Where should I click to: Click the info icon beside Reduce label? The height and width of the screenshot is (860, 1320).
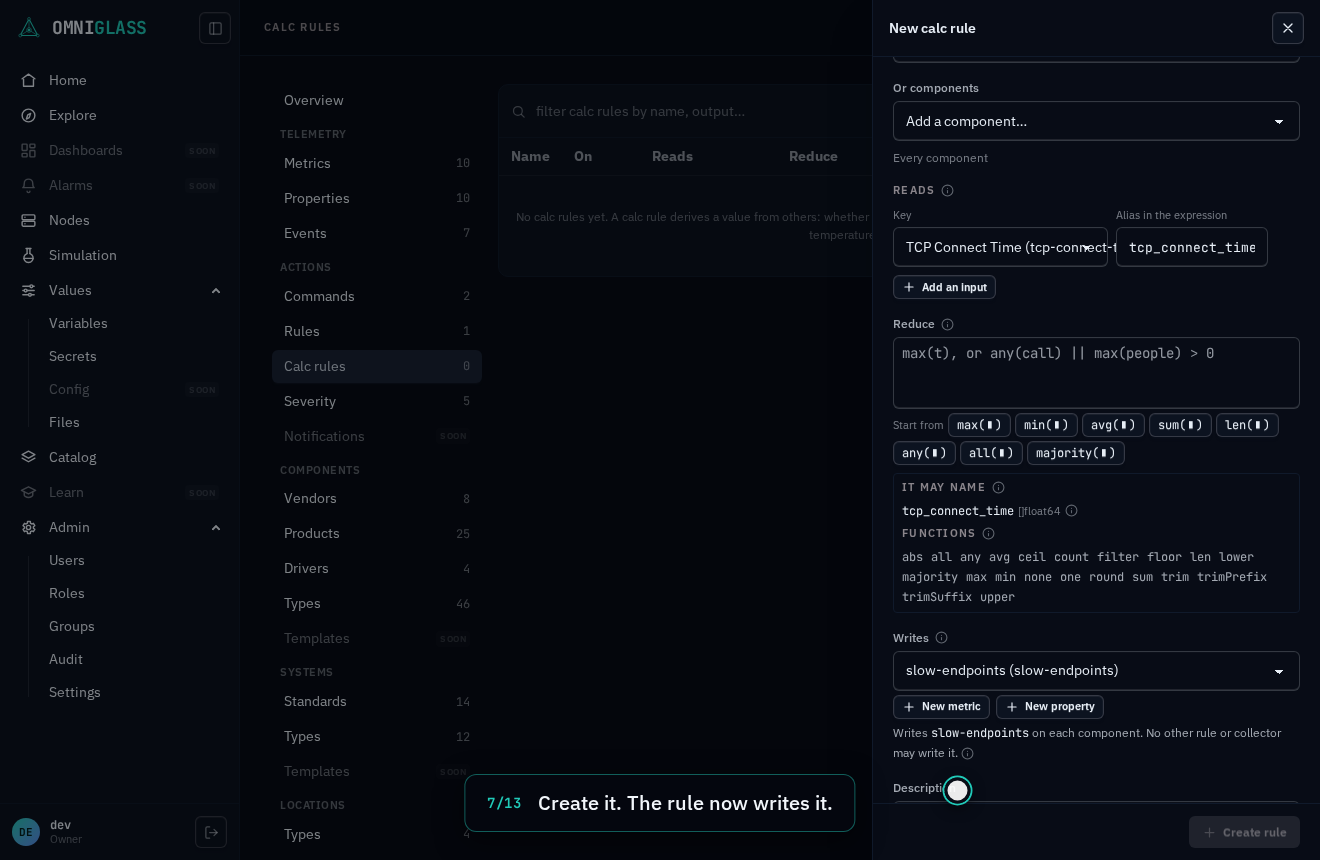[x=947, y=325]
